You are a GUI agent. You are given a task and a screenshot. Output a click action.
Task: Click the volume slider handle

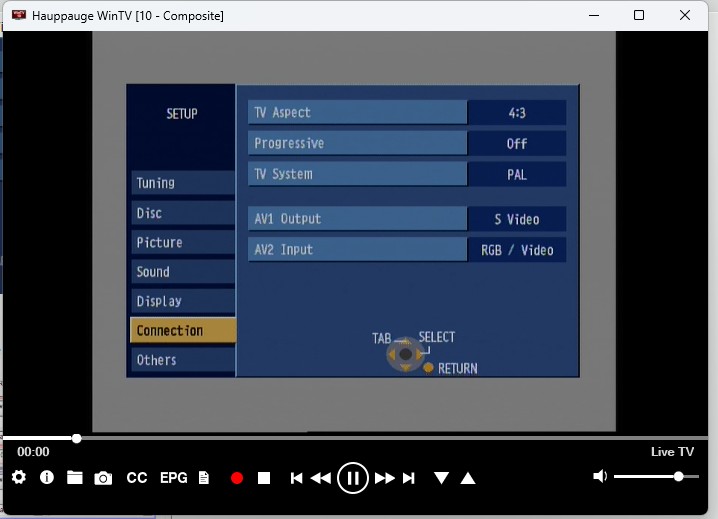click(x=679, y=476)
